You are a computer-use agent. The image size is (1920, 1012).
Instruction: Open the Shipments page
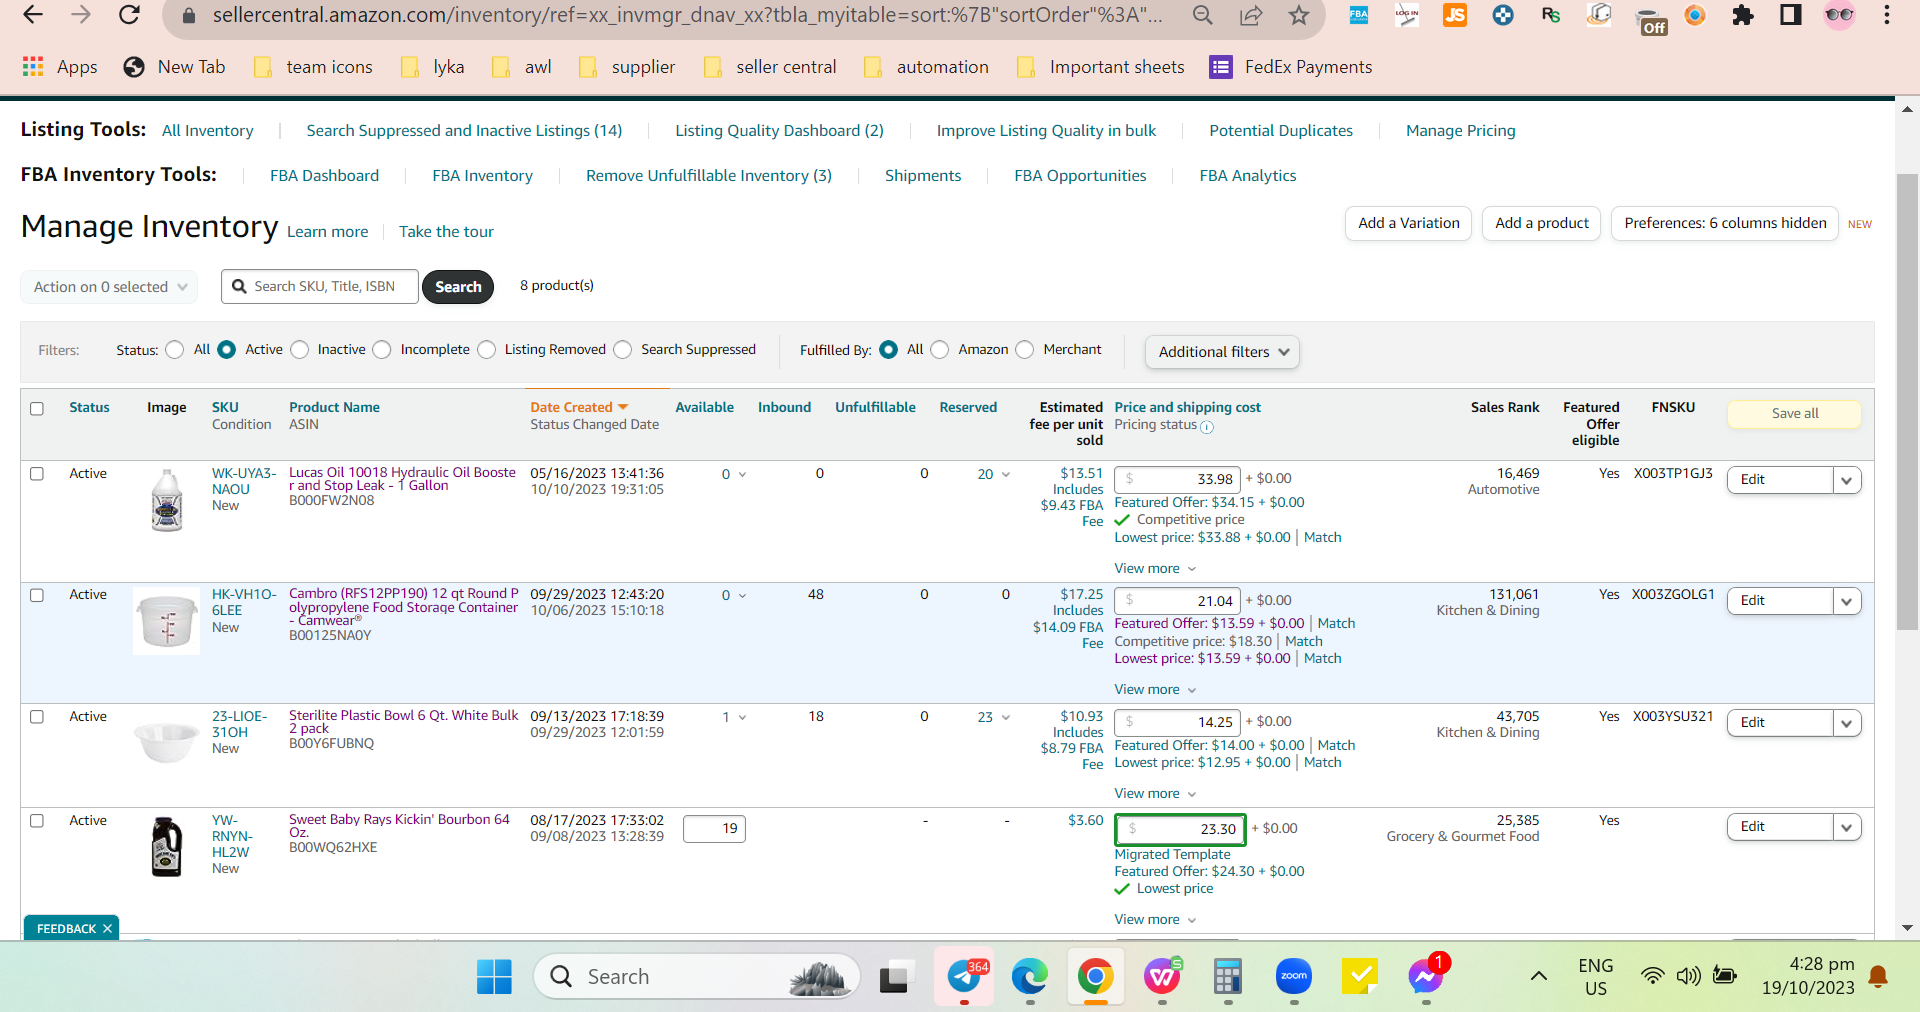coord(923,176)
